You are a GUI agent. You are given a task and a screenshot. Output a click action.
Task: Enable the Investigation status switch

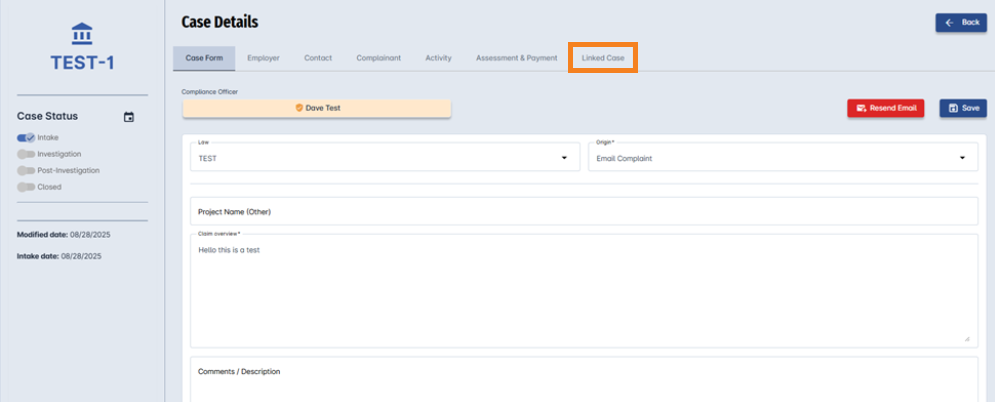(x=26, y=154)
